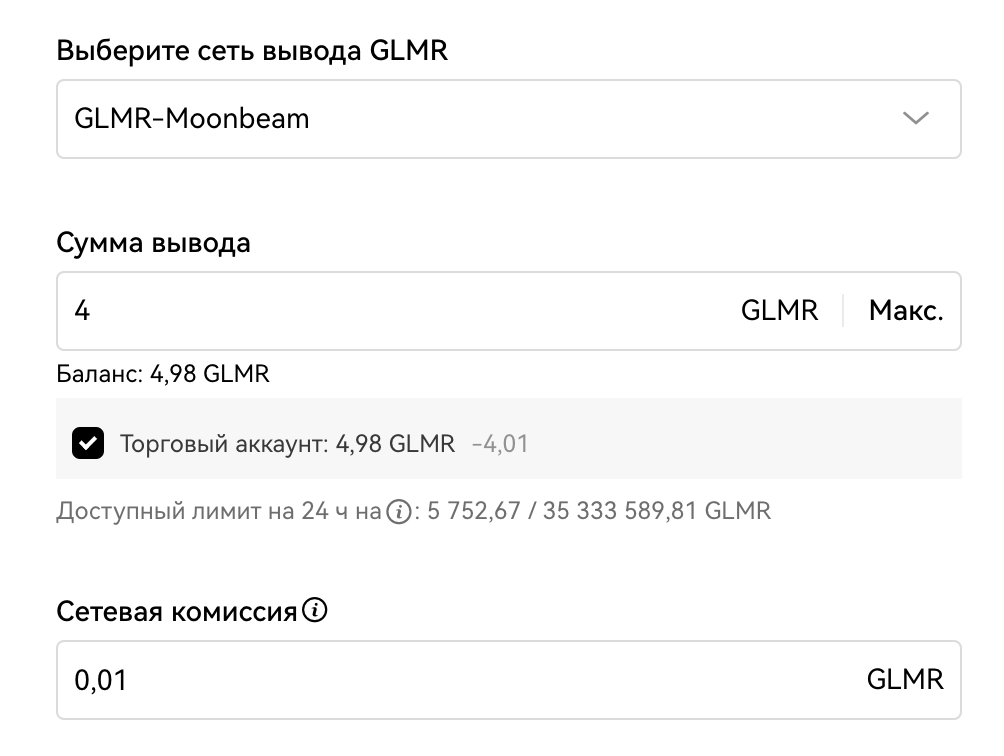Click the Сетевая комиссия heading text
Image resolution: width=1004 pixels, height=756 pixels.
click(x=177, y=611)
